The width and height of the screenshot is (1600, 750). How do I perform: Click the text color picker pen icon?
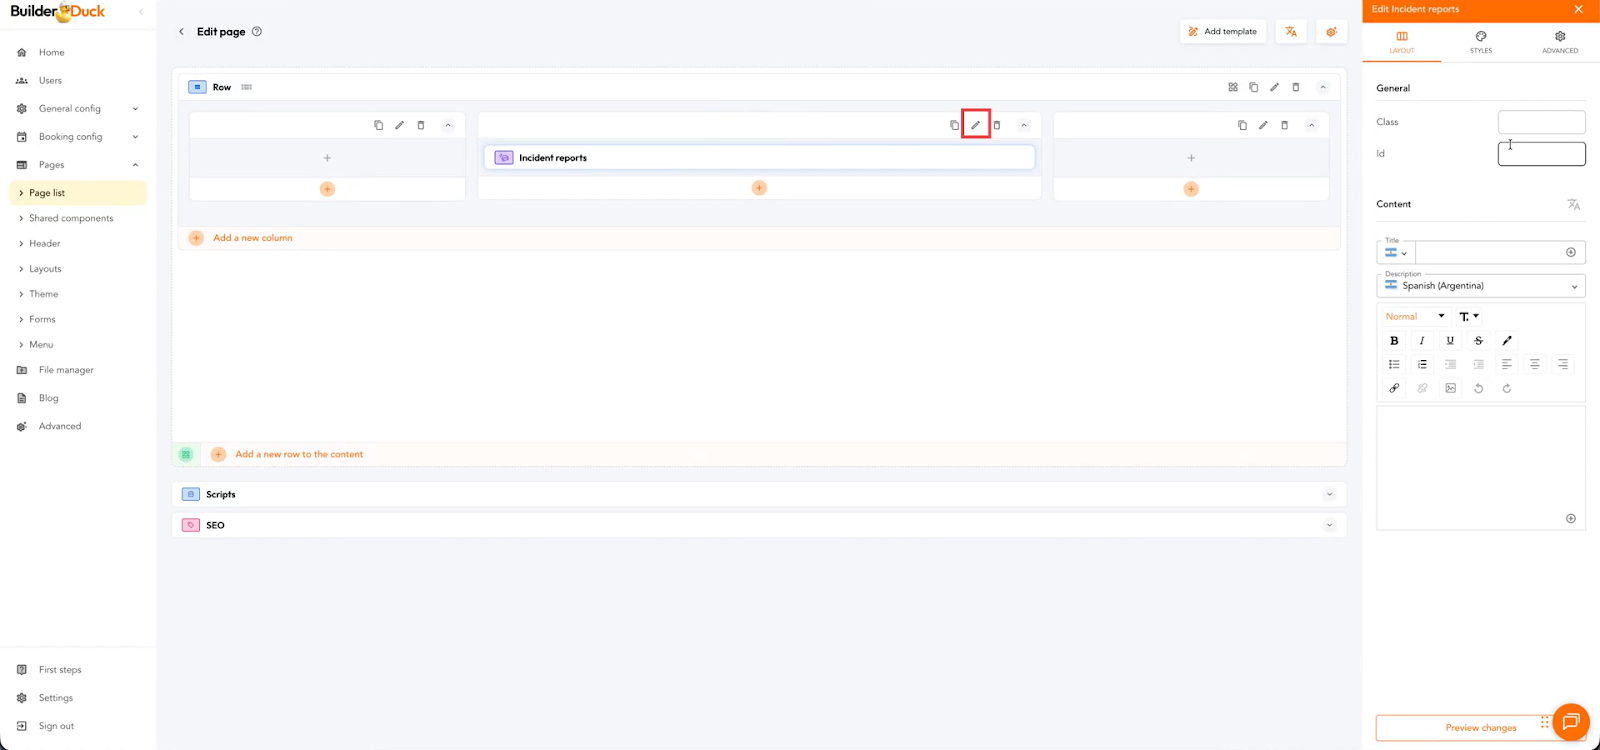pos(1507,341)
